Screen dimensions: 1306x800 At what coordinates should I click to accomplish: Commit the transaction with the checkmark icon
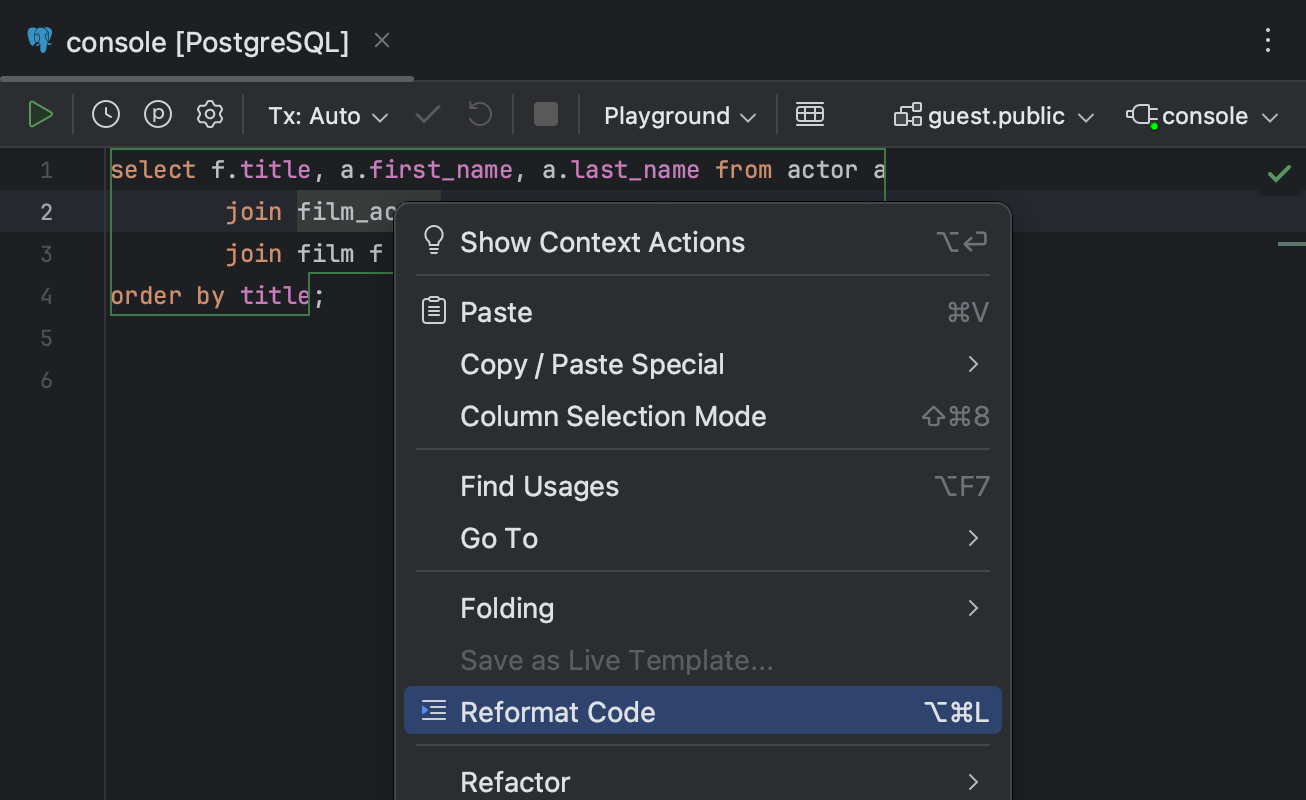click(x=427, y=114)
